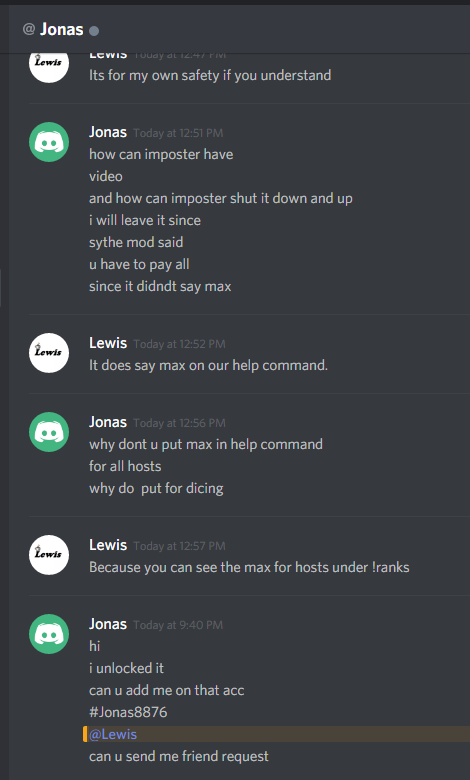
Task: Click the status dot next to Jonas header
Action: click(x=94, y=31)
